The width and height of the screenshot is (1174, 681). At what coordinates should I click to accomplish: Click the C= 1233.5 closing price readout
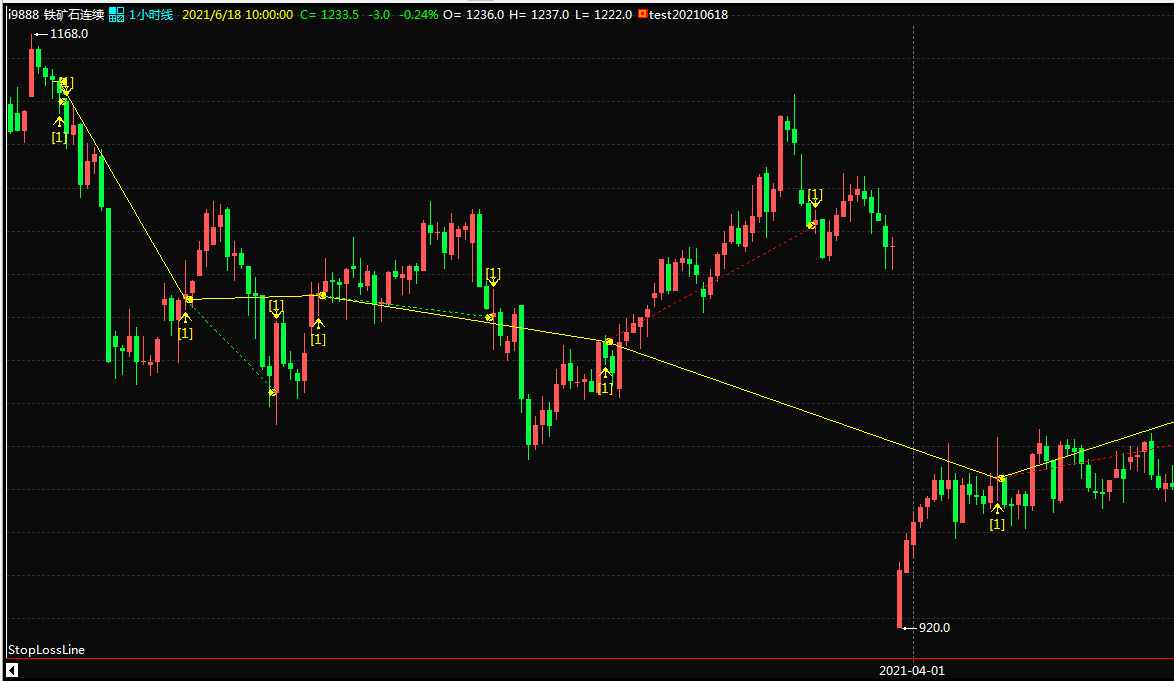point(330,15)
